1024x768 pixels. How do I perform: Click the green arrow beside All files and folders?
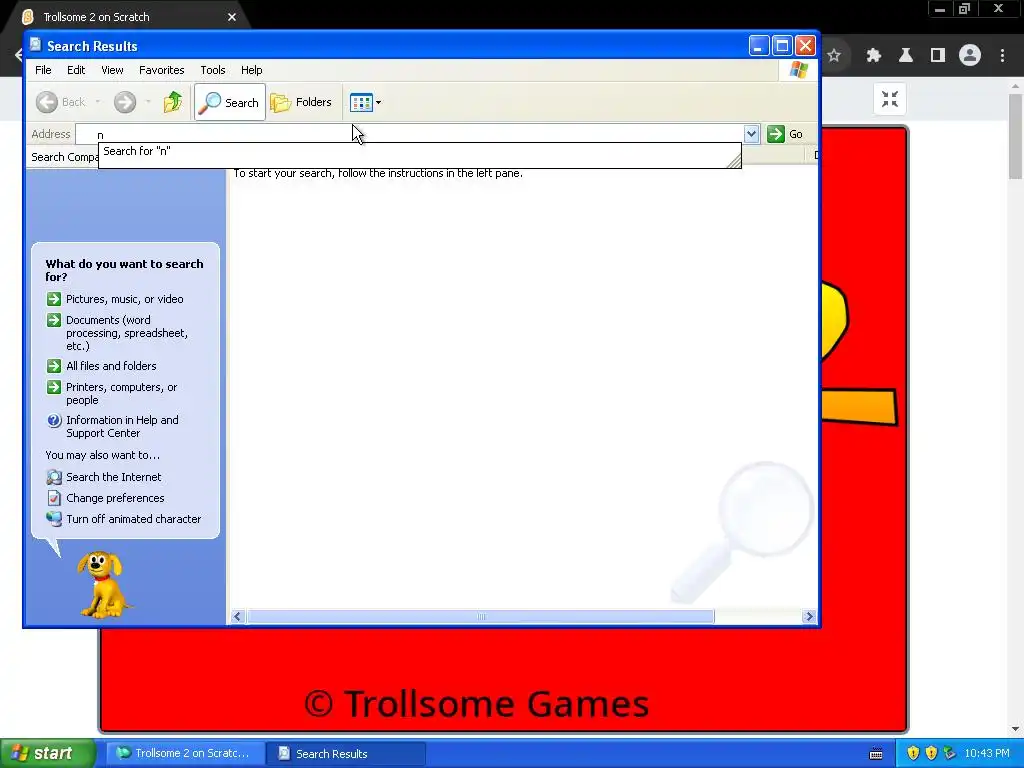click(x=54, y=366)
